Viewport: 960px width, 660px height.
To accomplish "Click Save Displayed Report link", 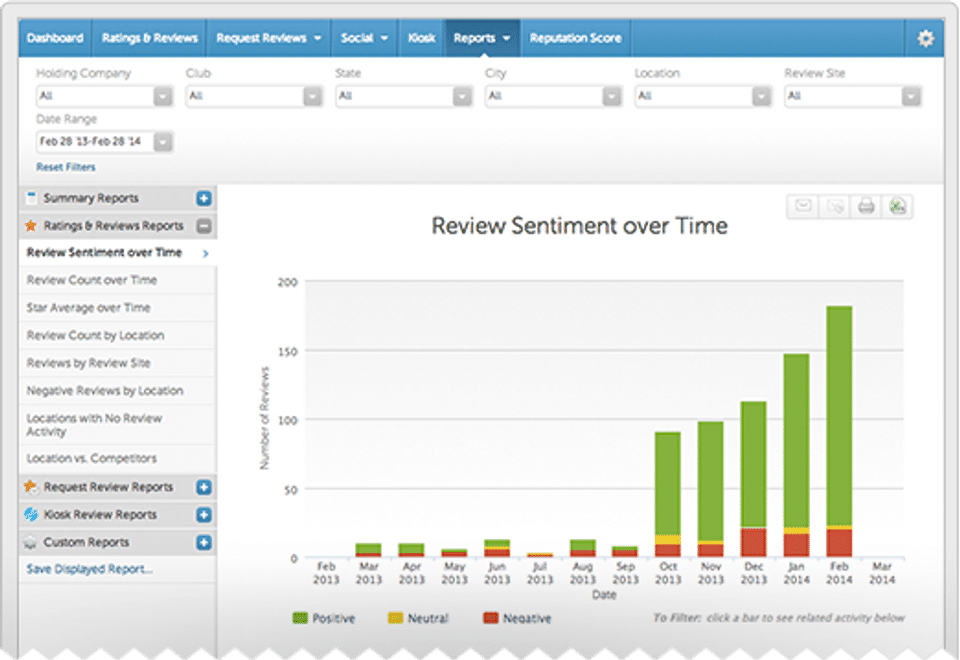I will point(89,569).
